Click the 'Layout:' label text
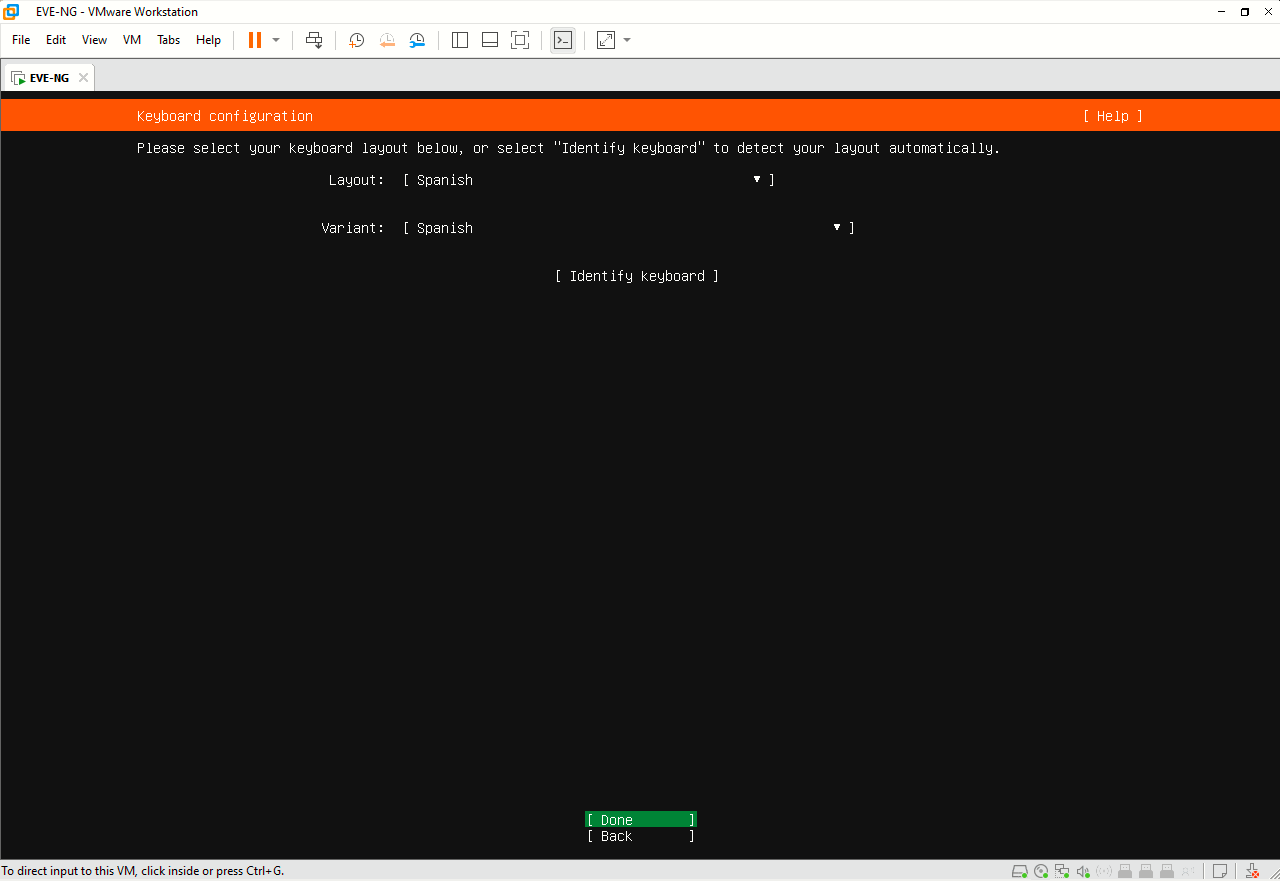1280x881 pixels. pyautogui.click(x=357, y=180)
